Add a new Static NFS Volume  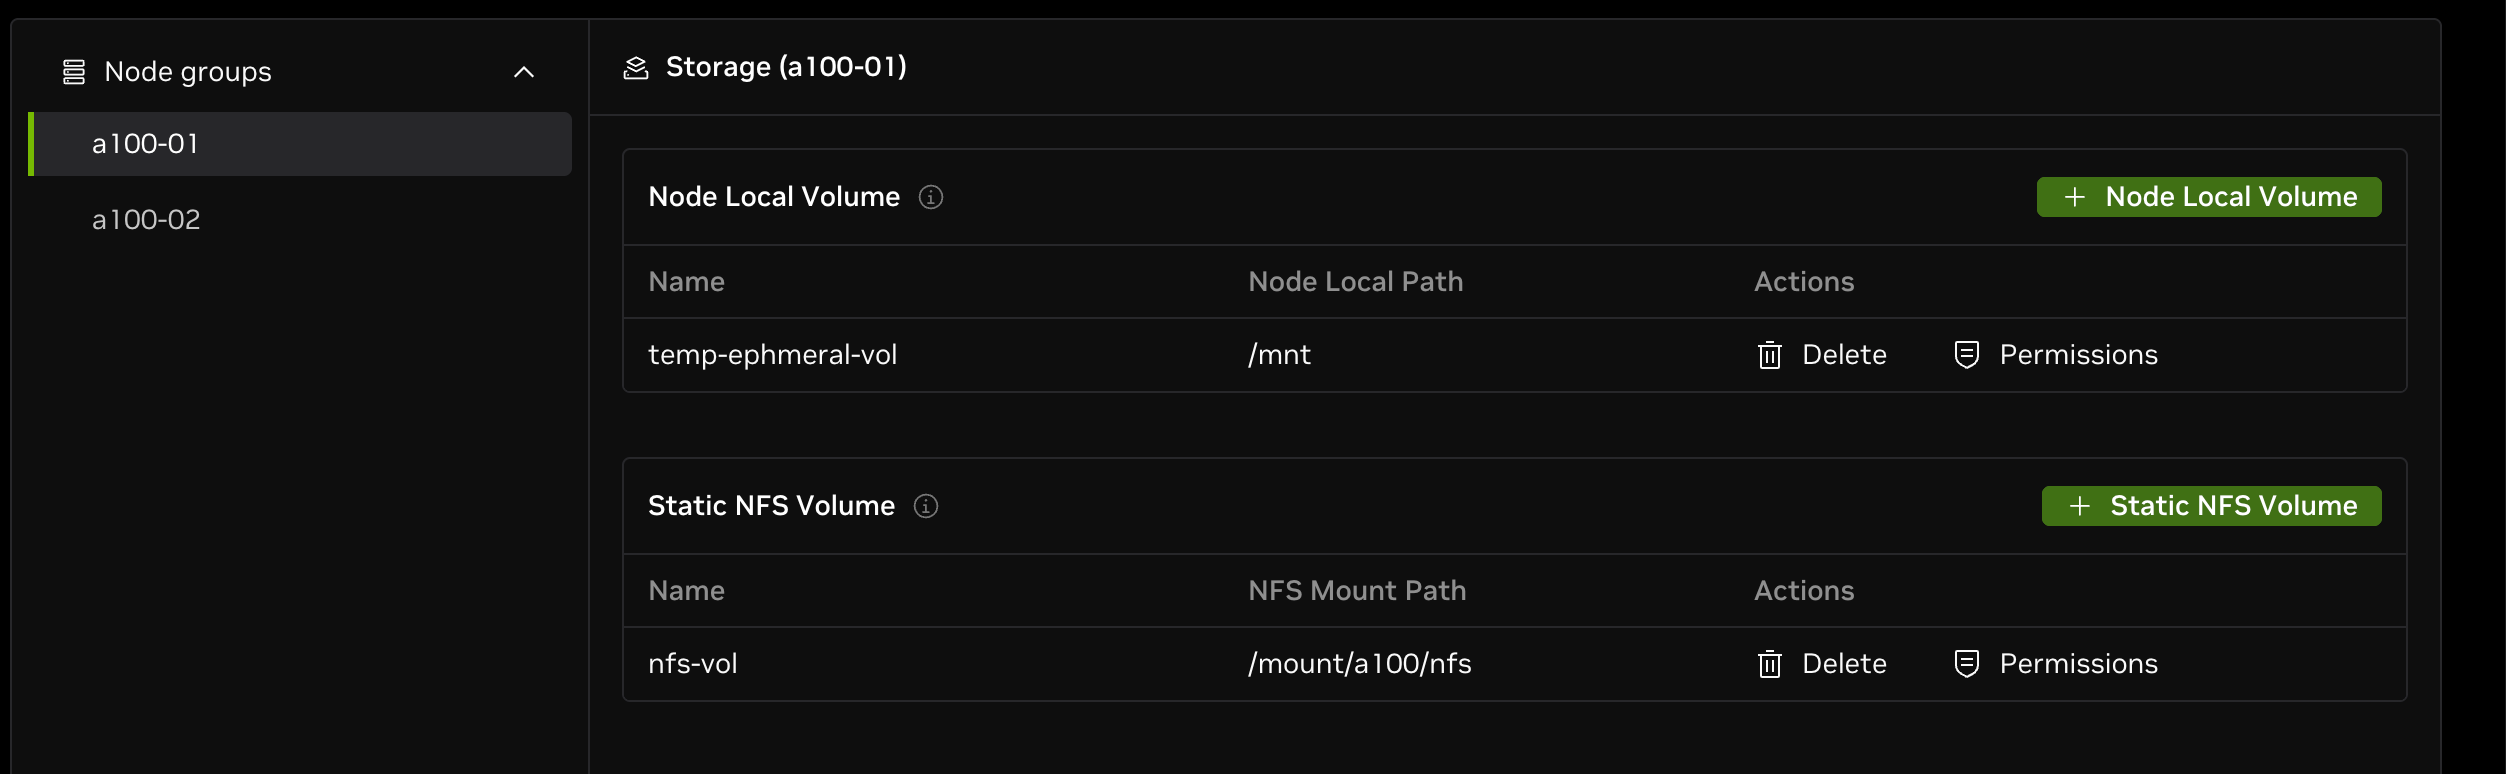point(2210,506)
